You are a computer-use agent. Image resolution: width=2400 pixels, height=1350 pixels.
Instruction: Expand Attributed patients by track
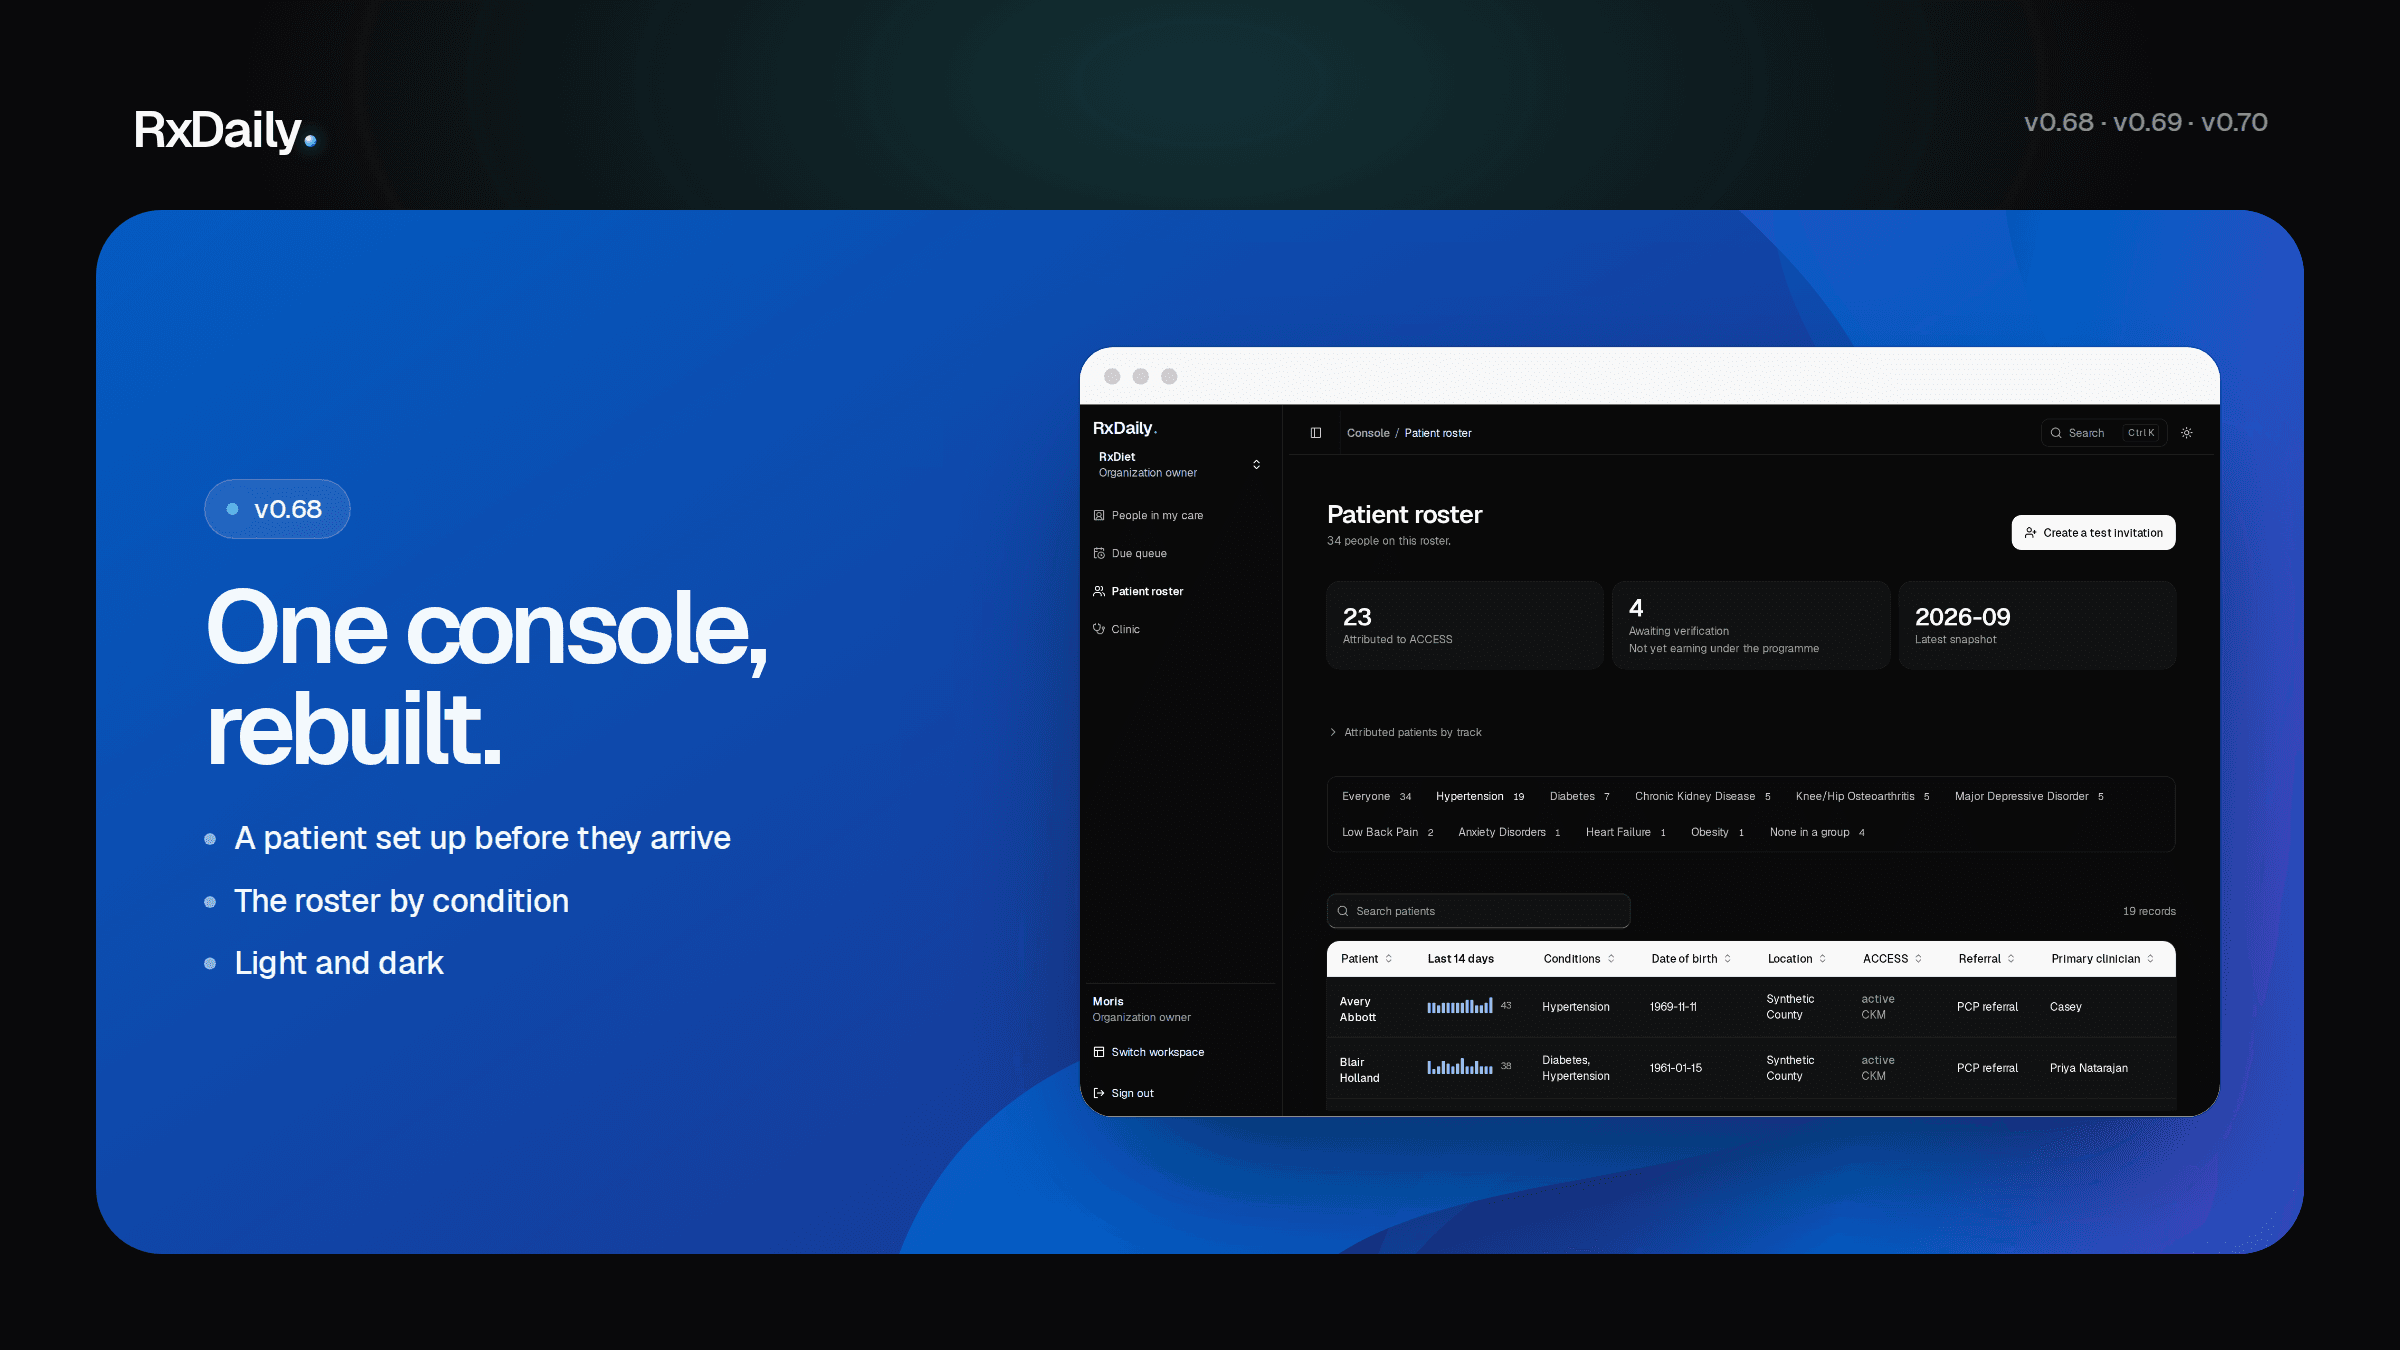pyautogui.click(x=1405, y=732)
